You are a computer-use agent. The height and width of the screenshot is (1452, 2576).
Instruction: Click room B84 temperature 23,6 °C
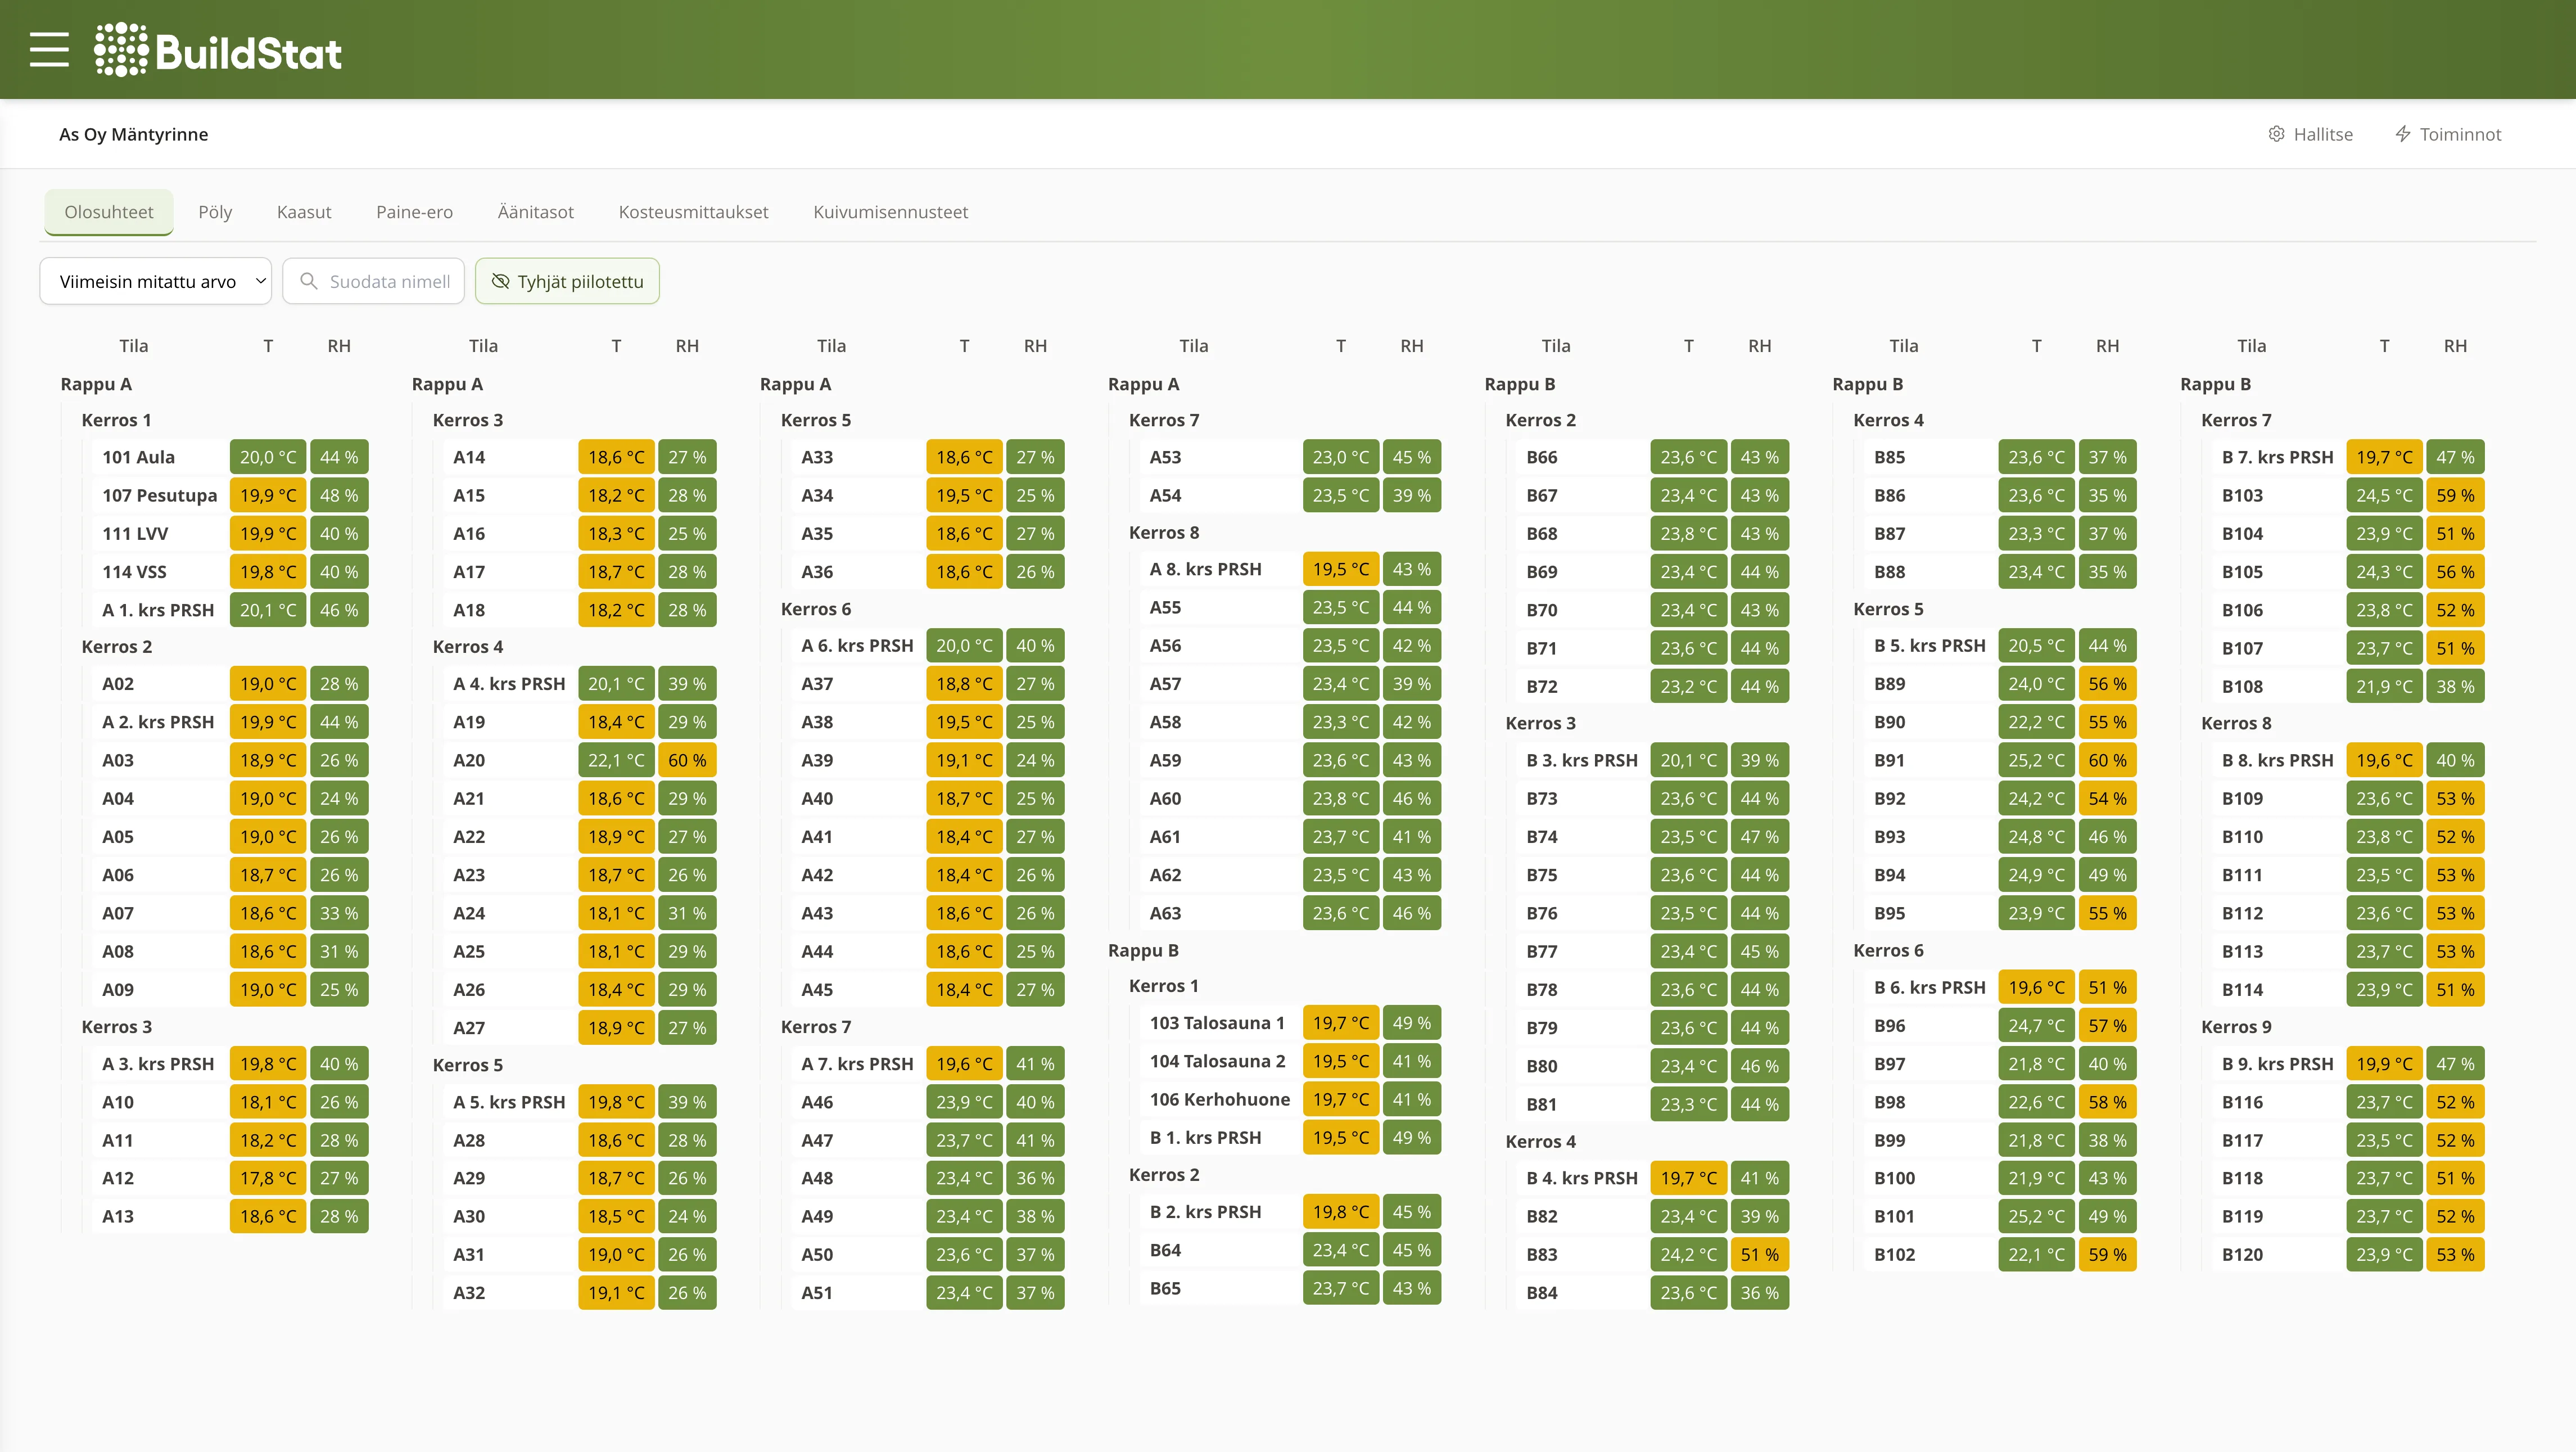tap(1688, 1292)
